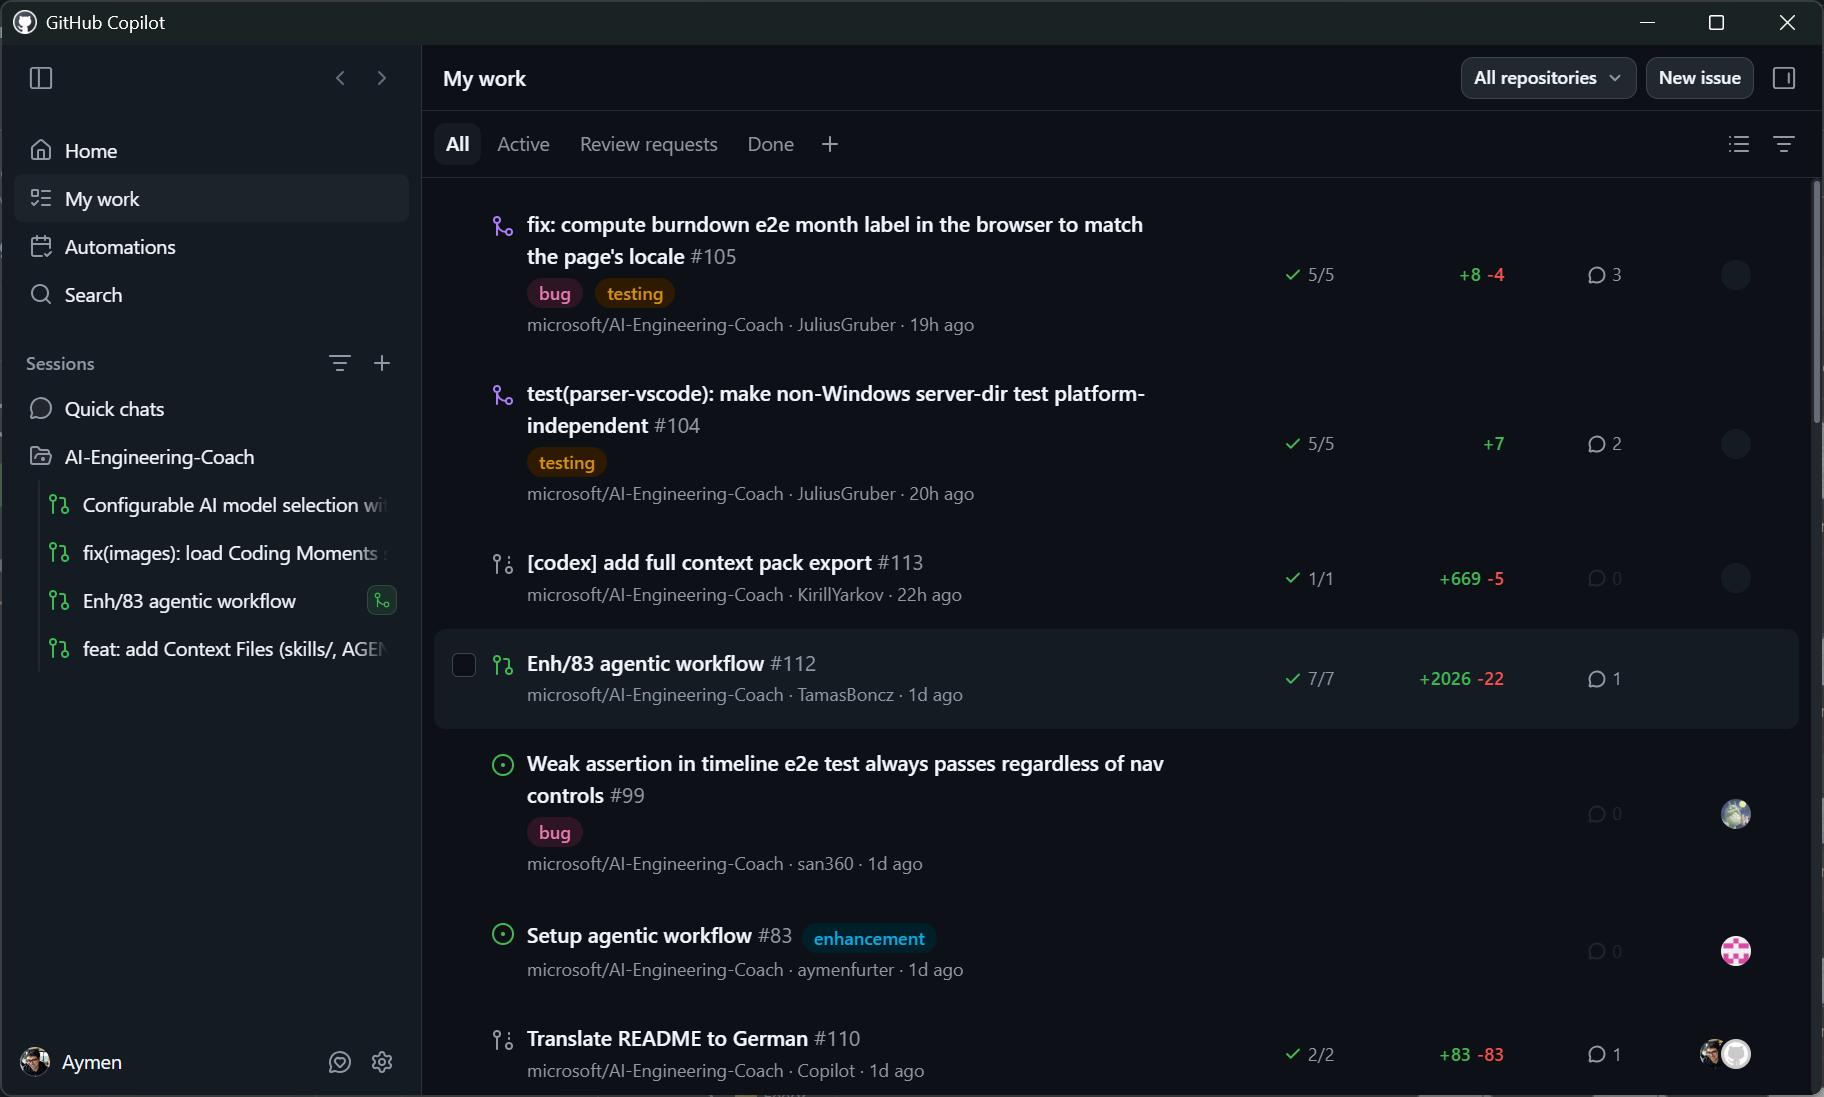Open the feedback chat icon near Aymen
The width and height of the screenshot is (1824, 1097).
coord(340,1062)
